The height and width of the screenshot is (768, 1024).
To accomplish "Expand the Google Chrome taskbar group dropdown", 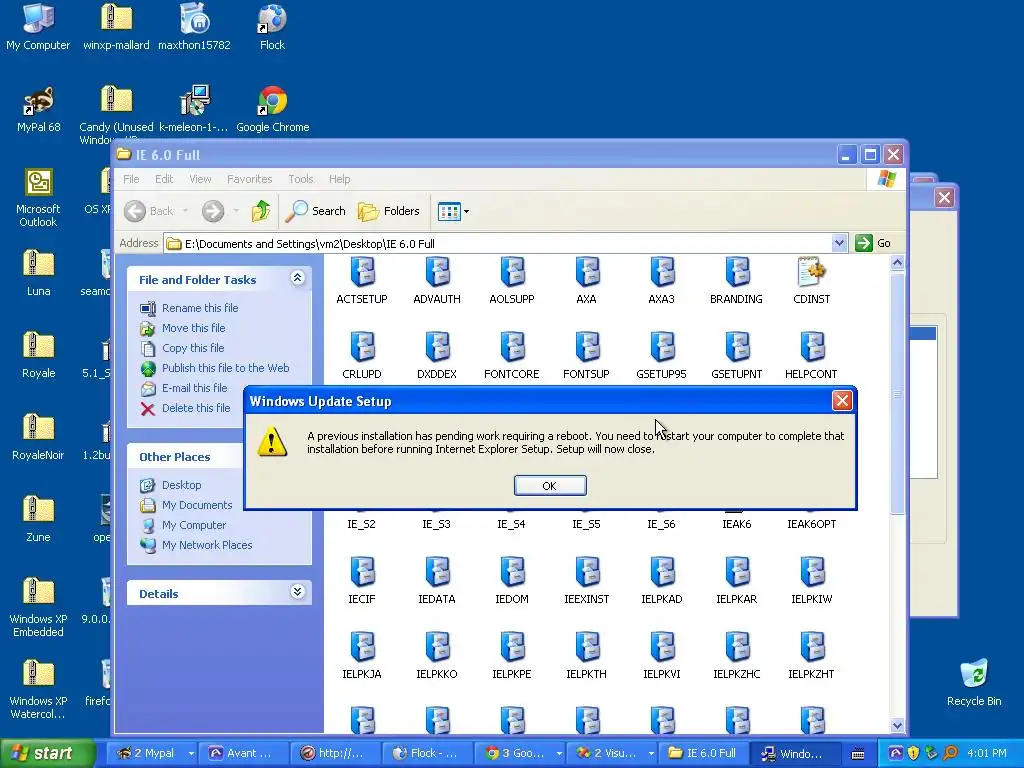I will 559,753.
